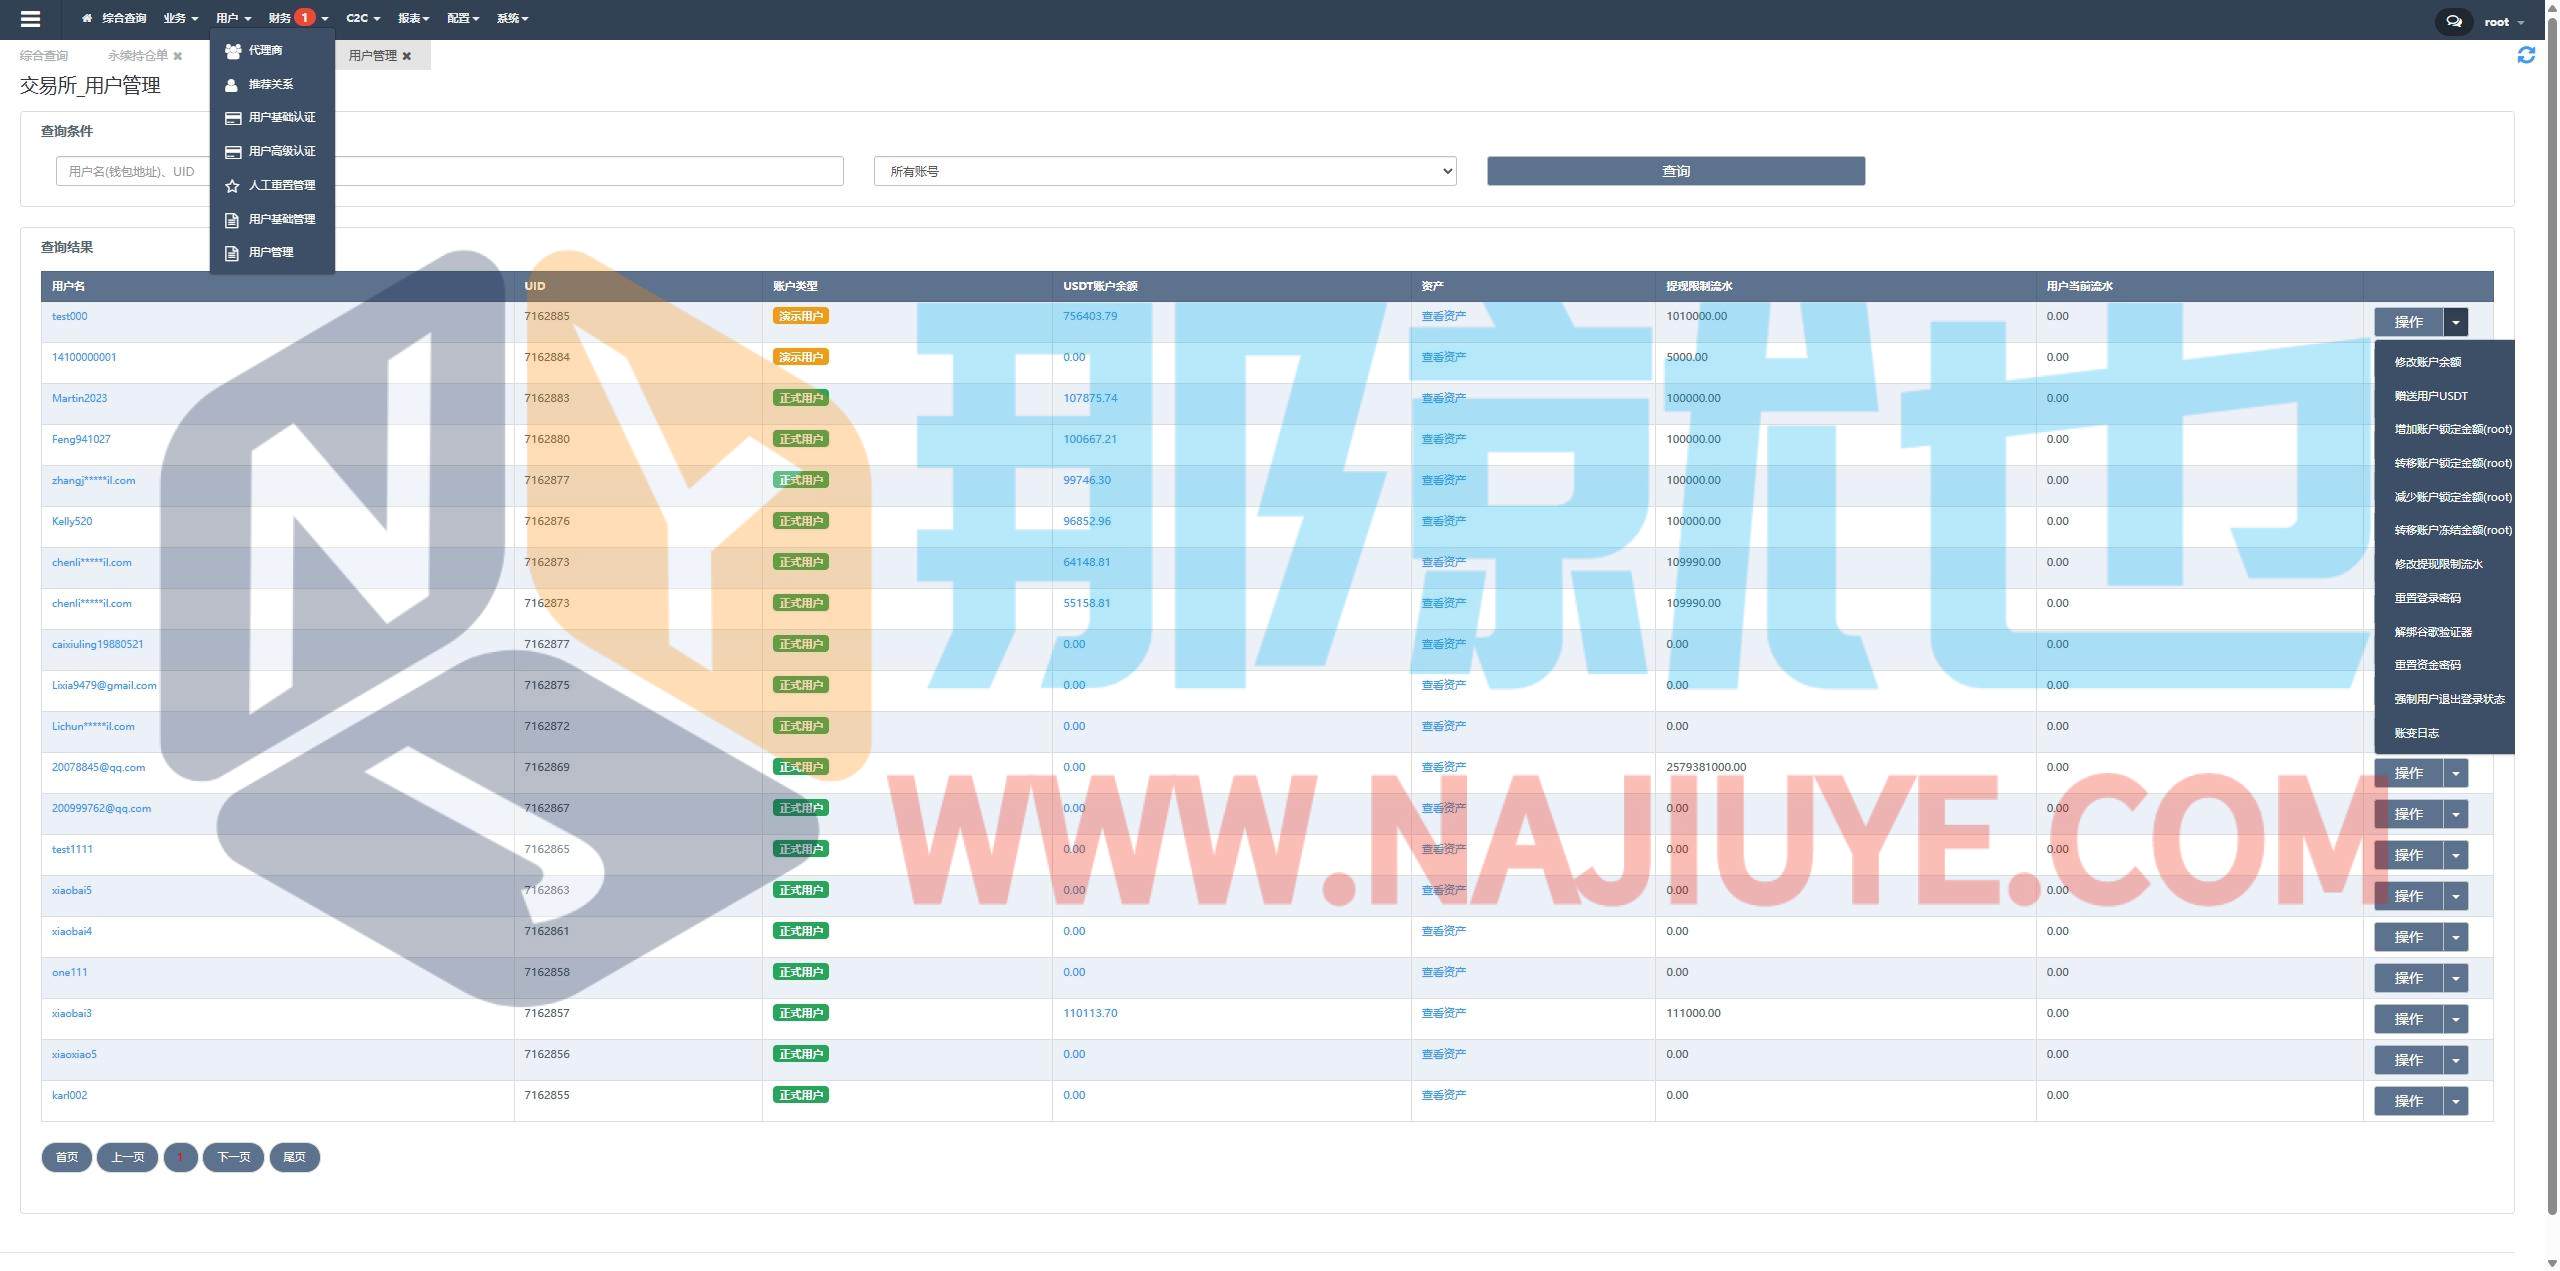2560x1271 pixels.
Task: Click the 下一页 pagination button
Action: (233, 1158)
